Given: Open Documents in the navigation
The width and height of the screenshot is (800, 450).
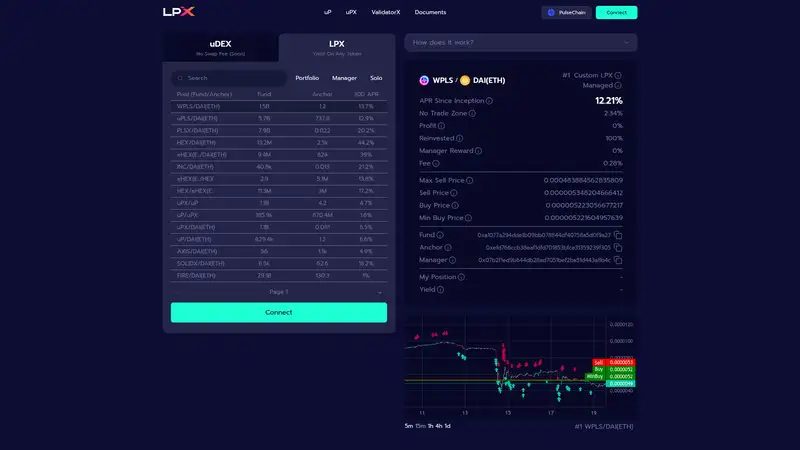Looking at the screenshot, I should pyautogui.click(x=430, y=12).
